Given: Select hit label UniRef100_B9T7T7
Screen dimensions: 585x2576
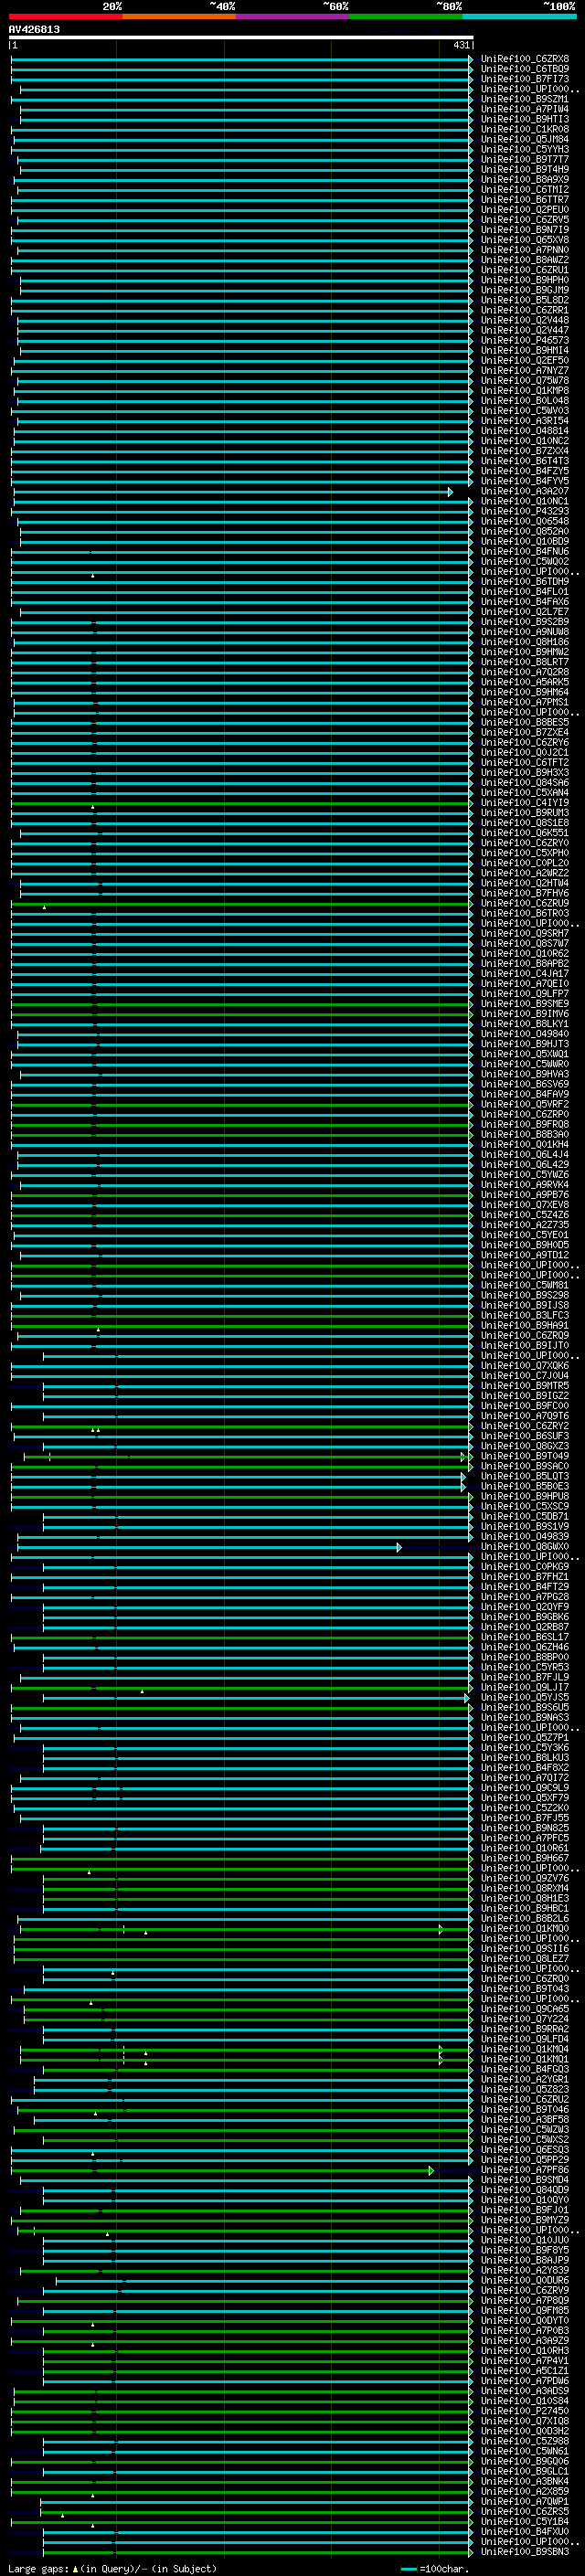Looking at the screenshot, I should point(525,159).
